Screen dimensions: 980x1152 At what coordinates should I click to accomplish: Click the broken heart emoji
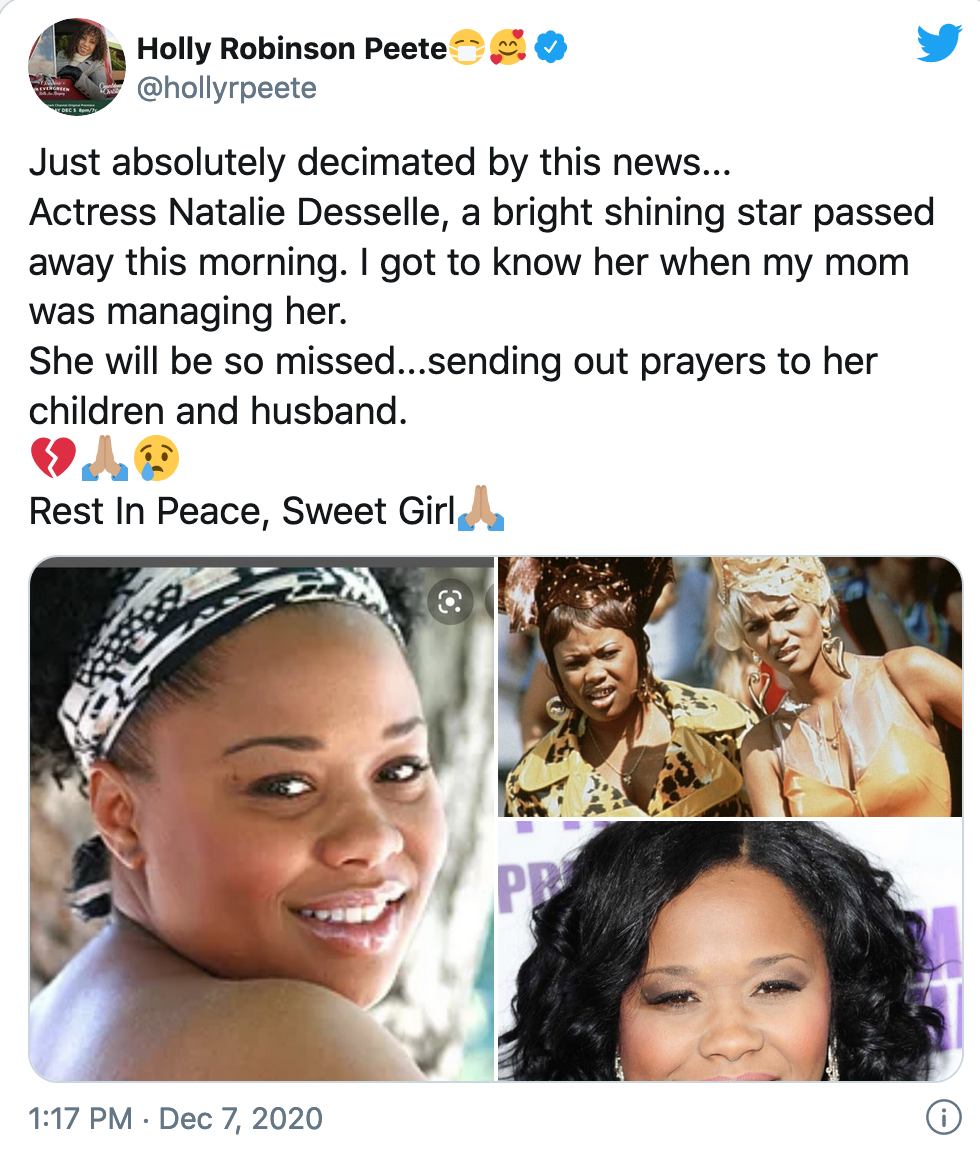[54, 458]
